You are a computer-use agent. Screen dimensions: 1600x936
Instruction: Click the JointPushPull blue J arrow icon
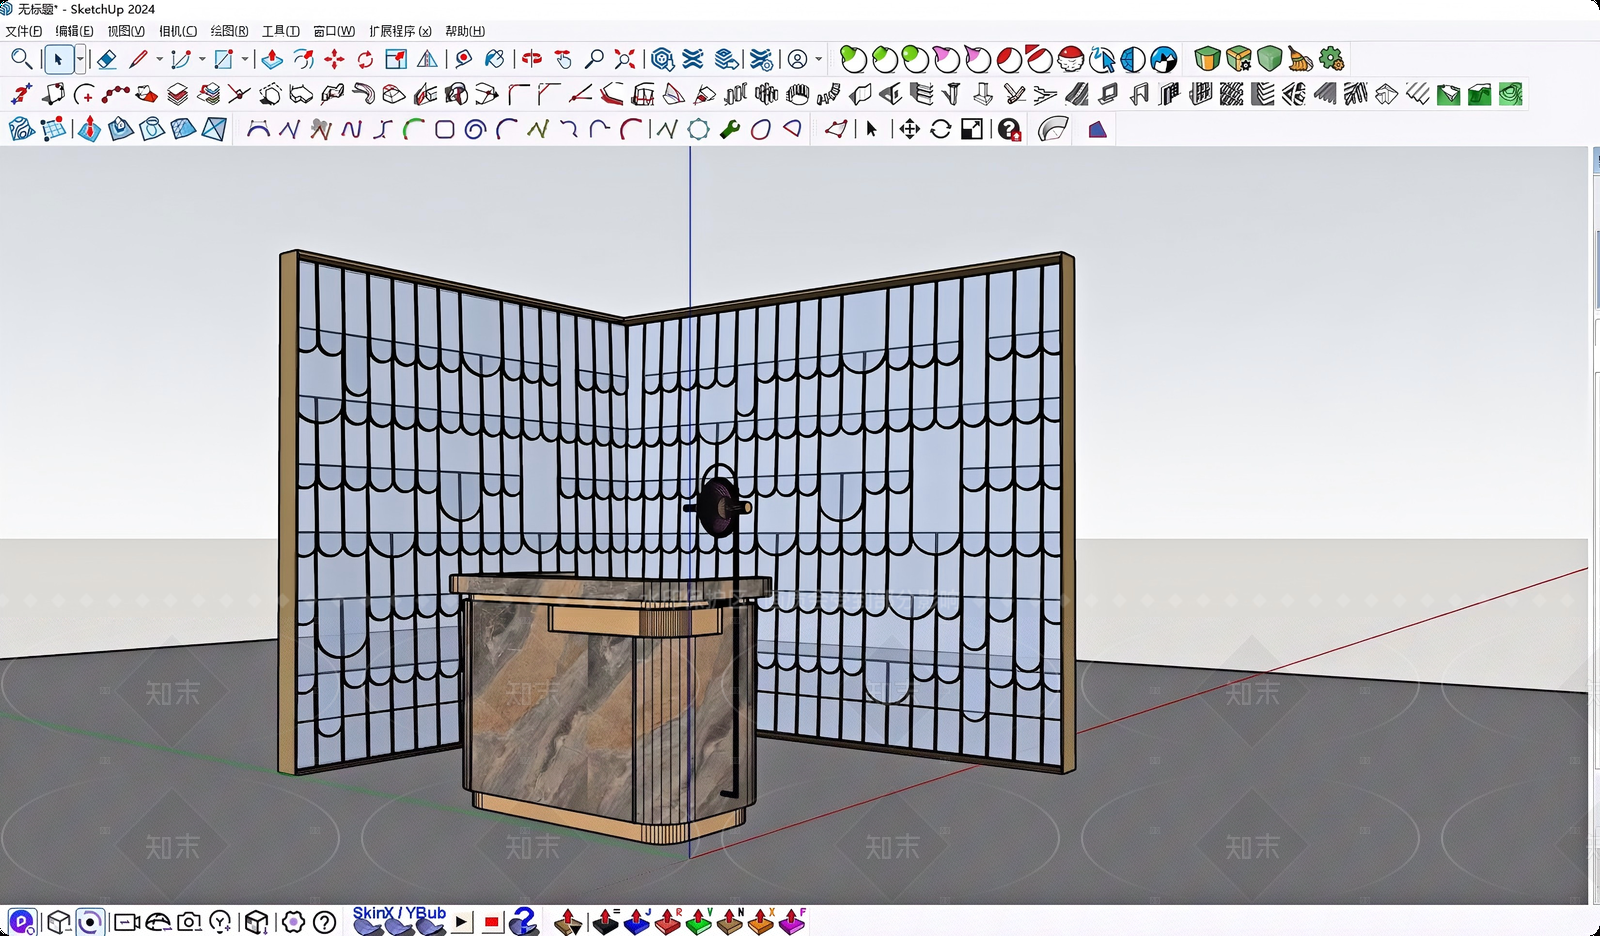pos(637,921)
